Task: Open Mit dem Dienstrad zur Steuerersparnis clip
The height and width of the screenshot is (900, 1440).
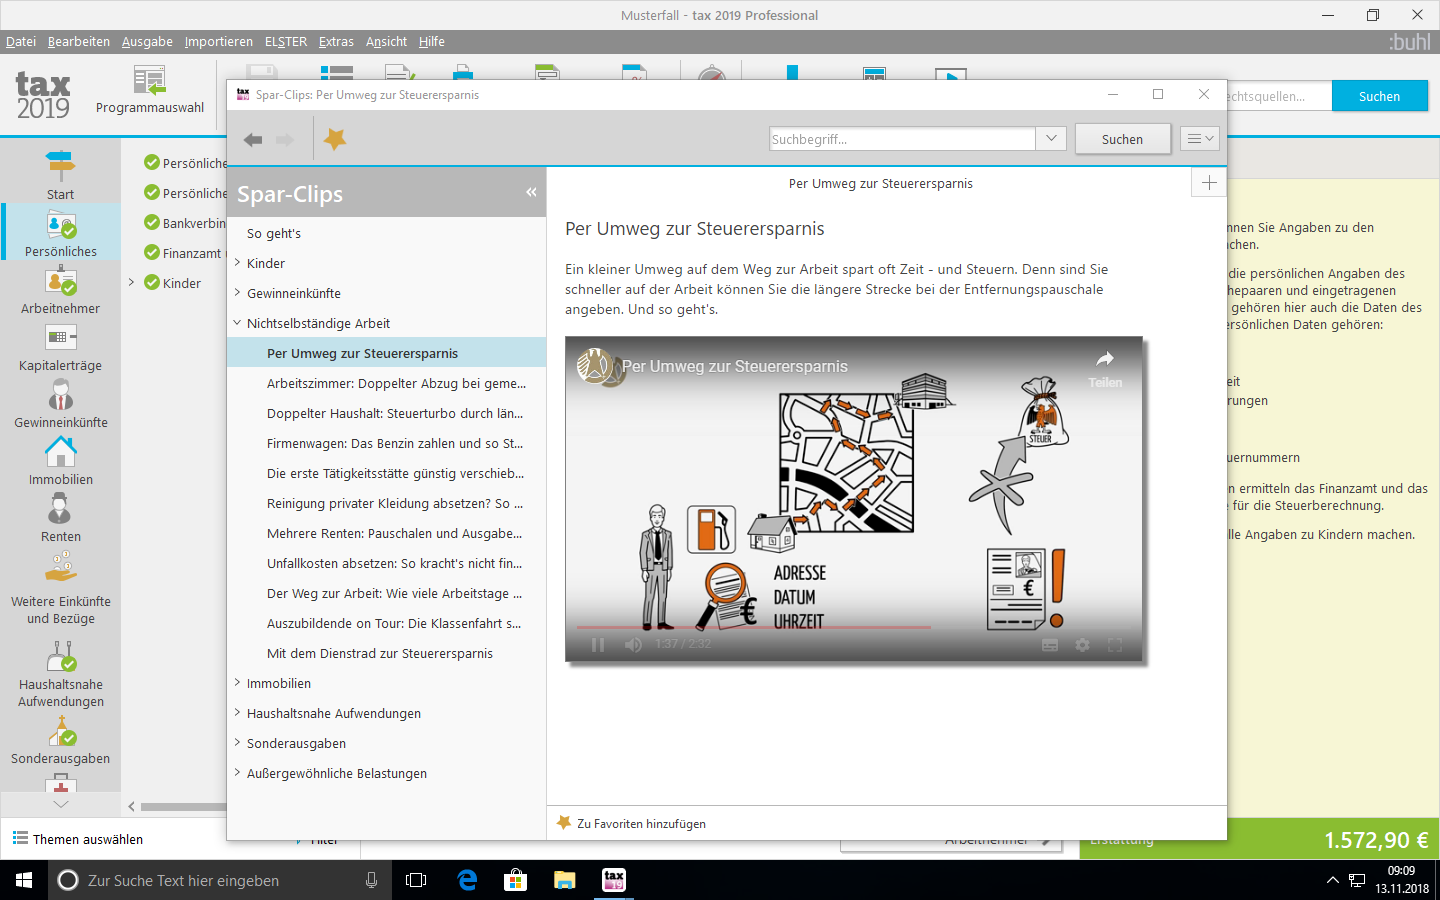Action: pyautogui.click(x=387, y=653)
